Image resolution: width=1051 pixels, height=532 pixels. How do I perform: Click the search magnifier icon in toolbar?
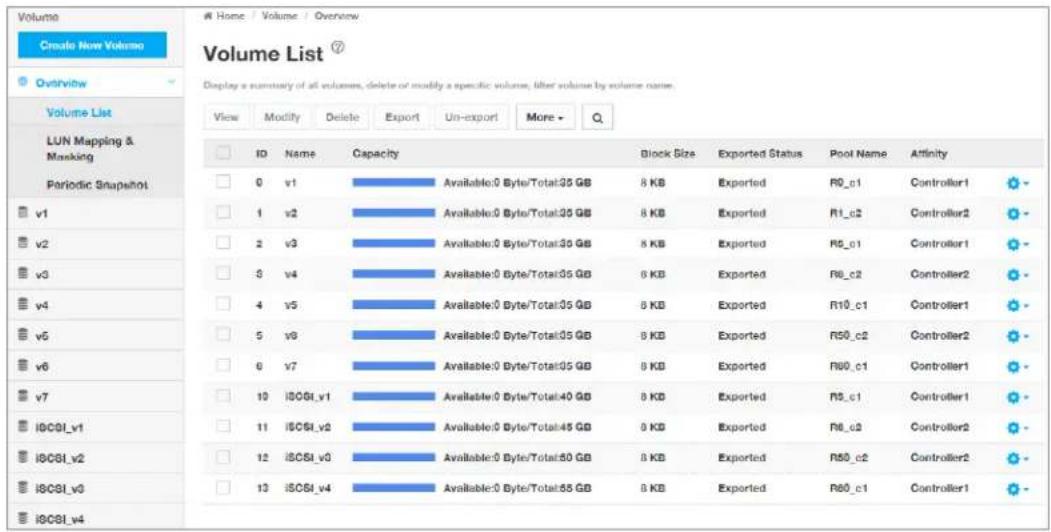[597, 117]
